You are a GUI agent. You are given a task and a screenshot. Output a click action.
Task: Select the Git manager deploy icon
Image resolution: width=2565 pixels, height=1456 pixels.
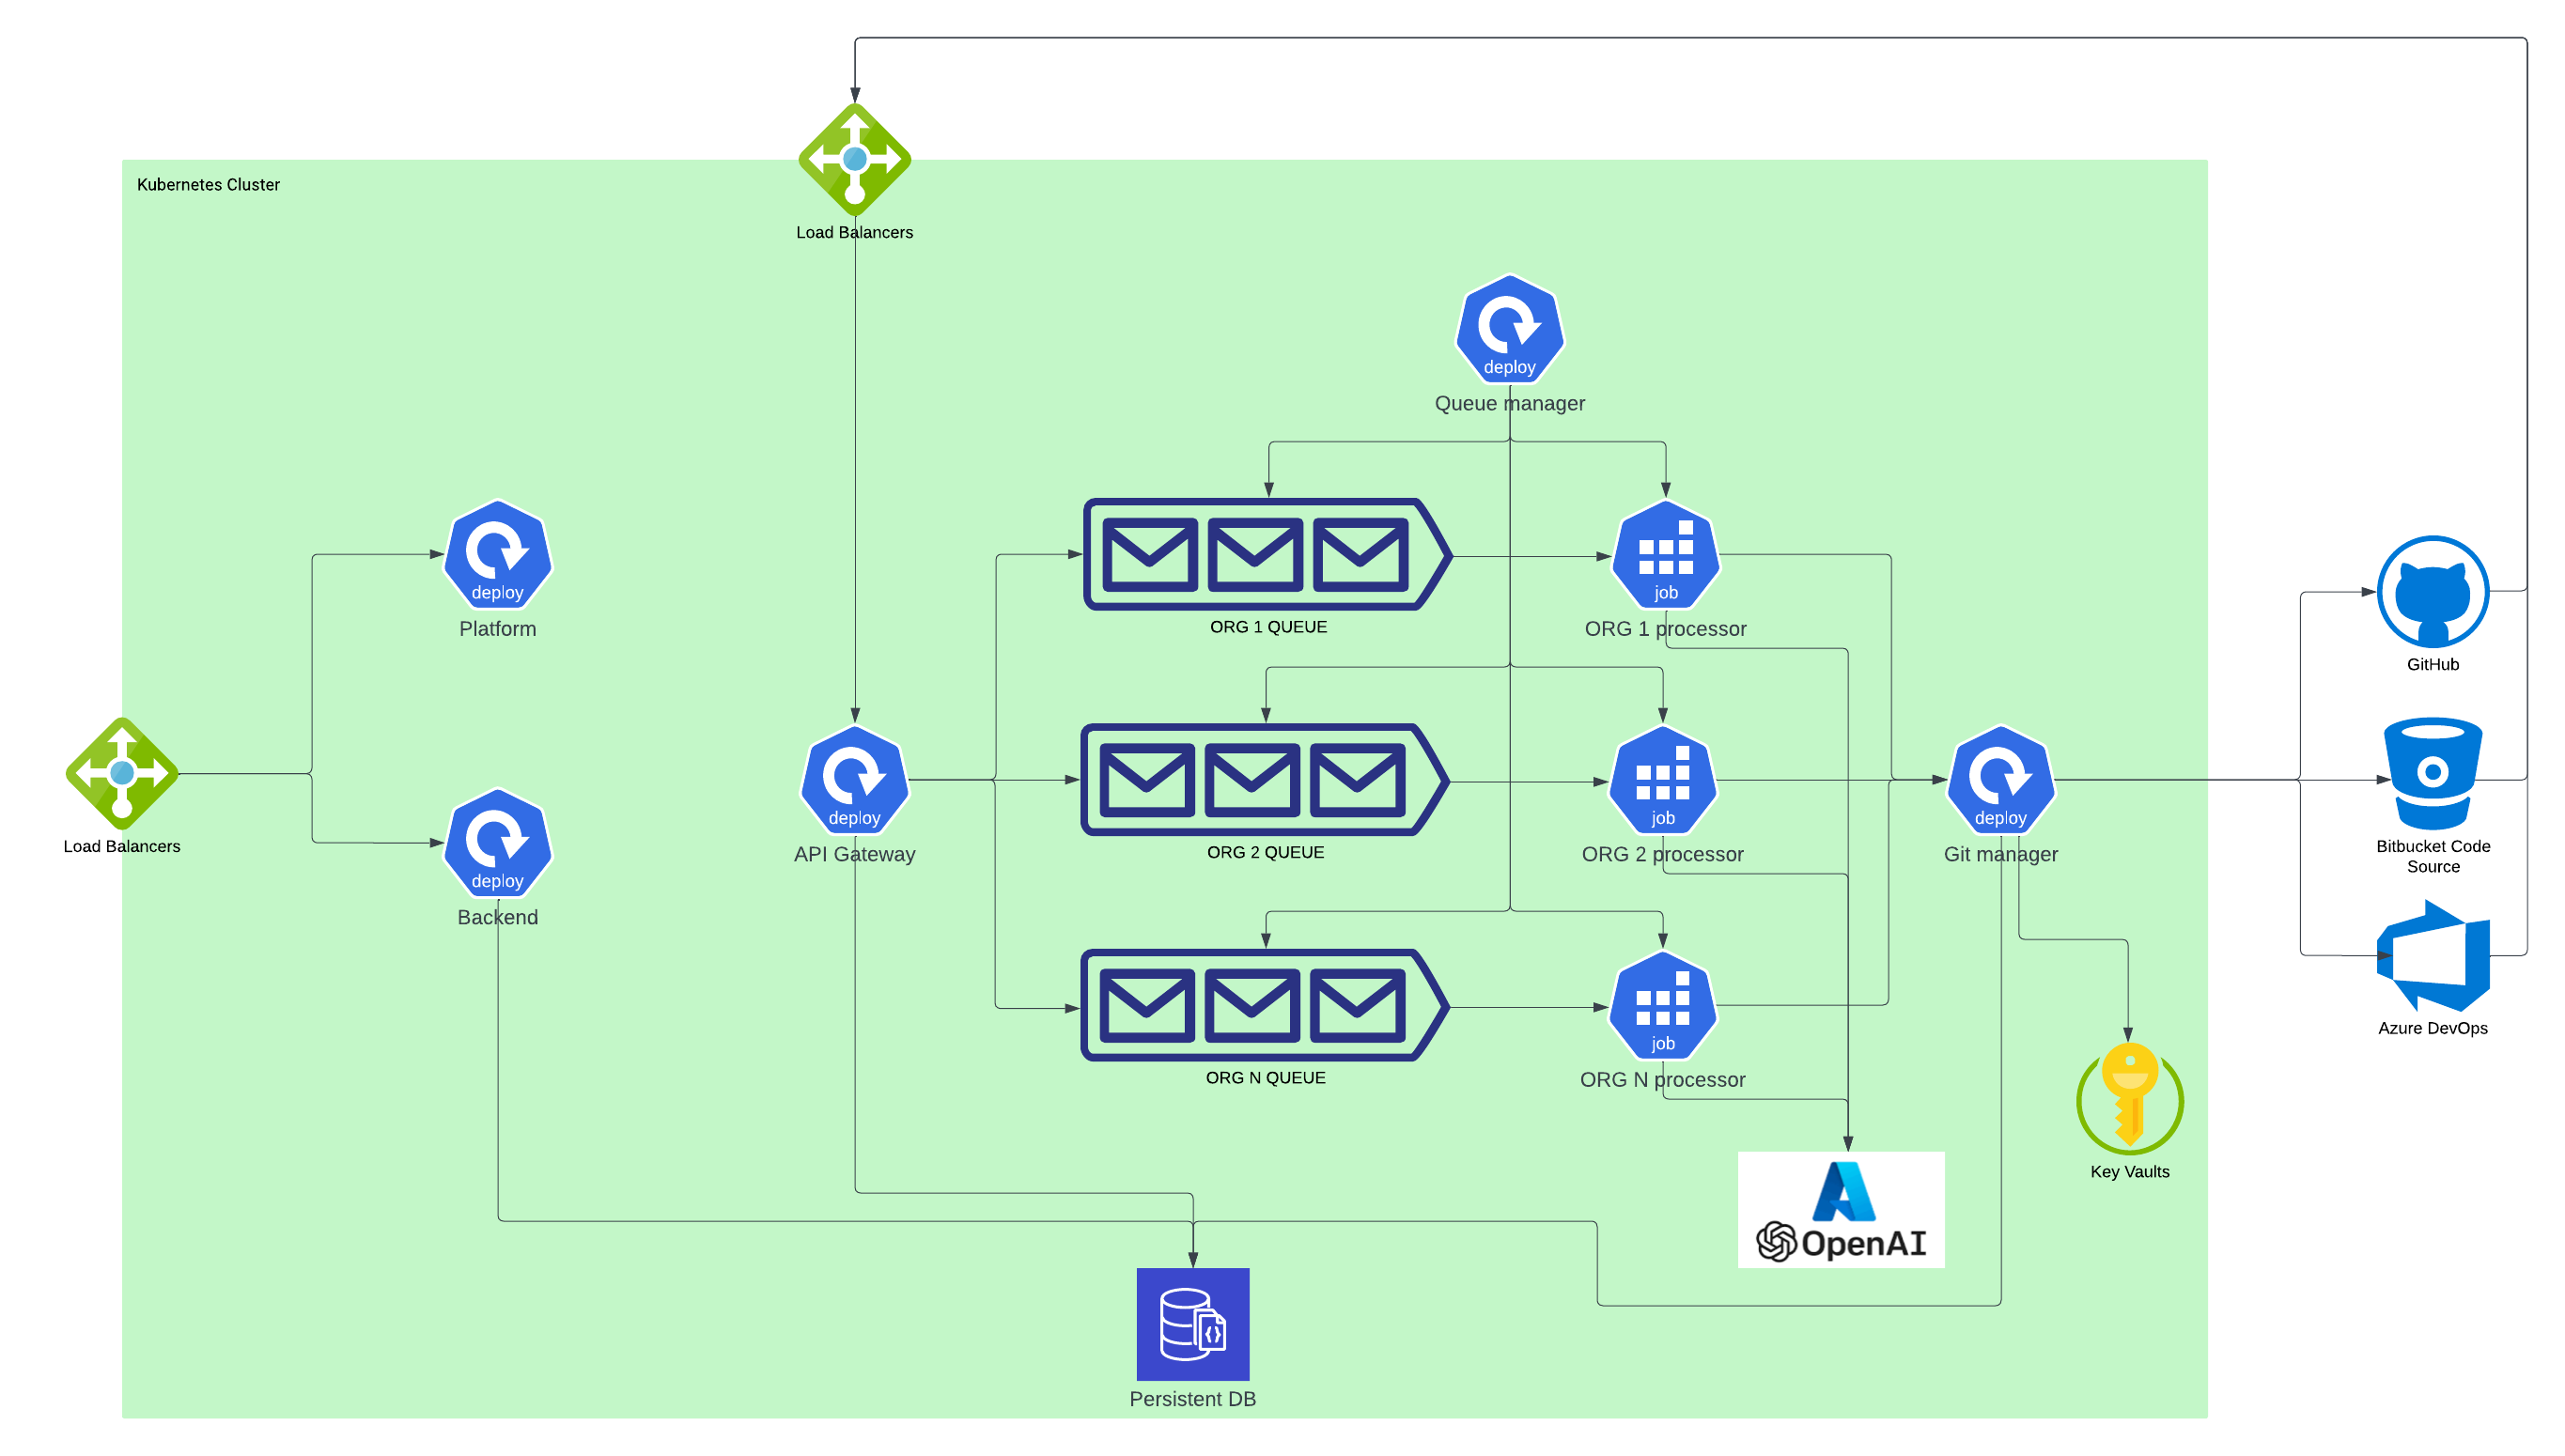[2000, 780]
